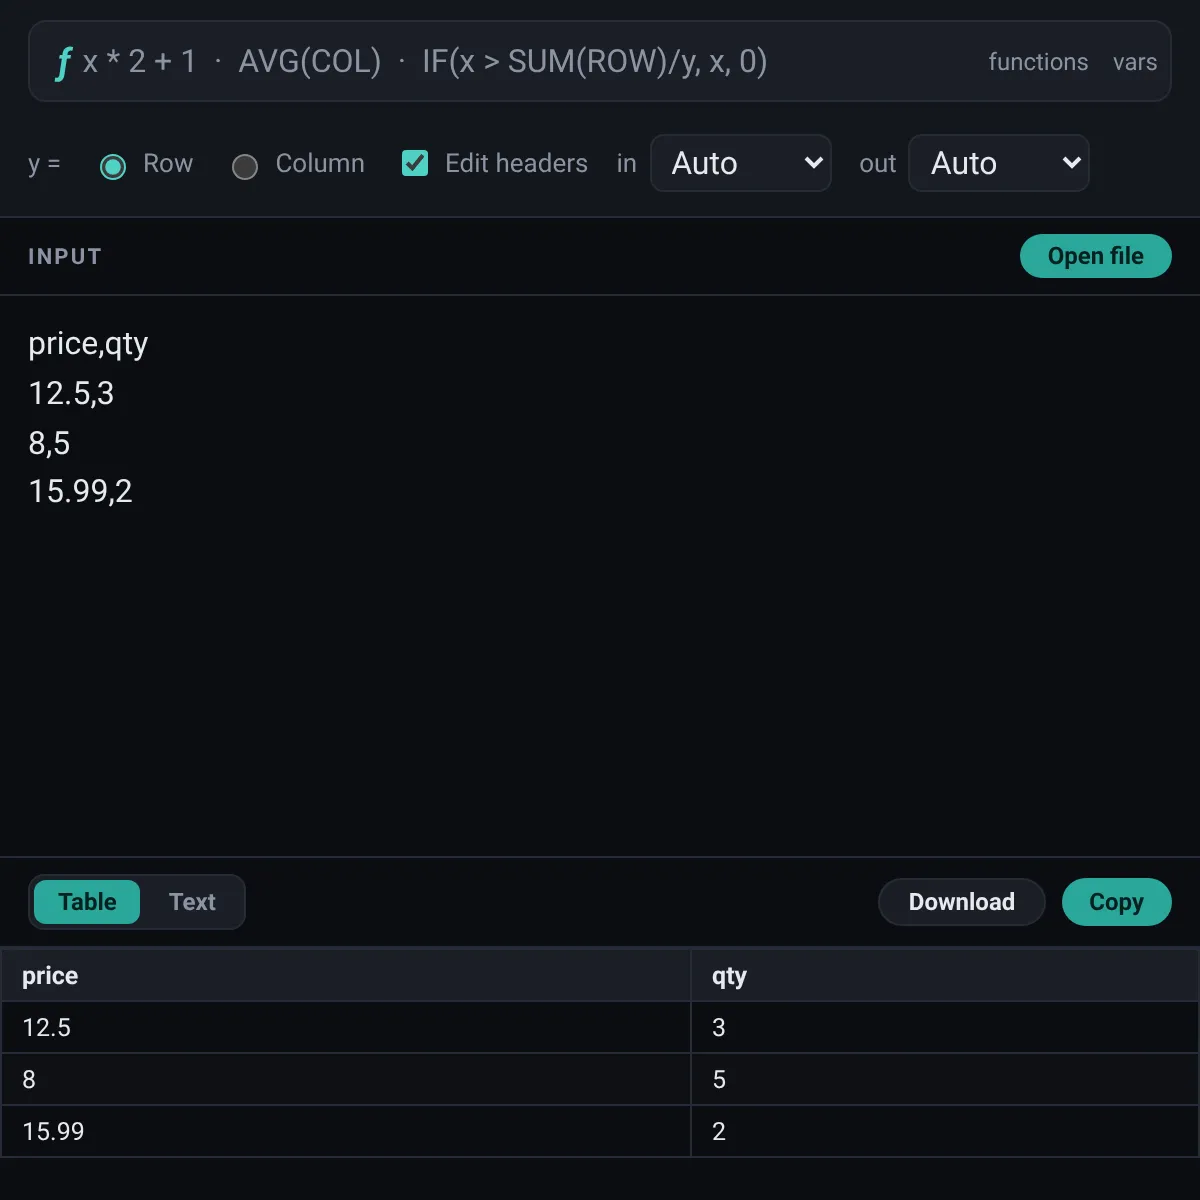Click the Open file button
Screen dimensions: 1200x1200
(x=1096, y=256)
